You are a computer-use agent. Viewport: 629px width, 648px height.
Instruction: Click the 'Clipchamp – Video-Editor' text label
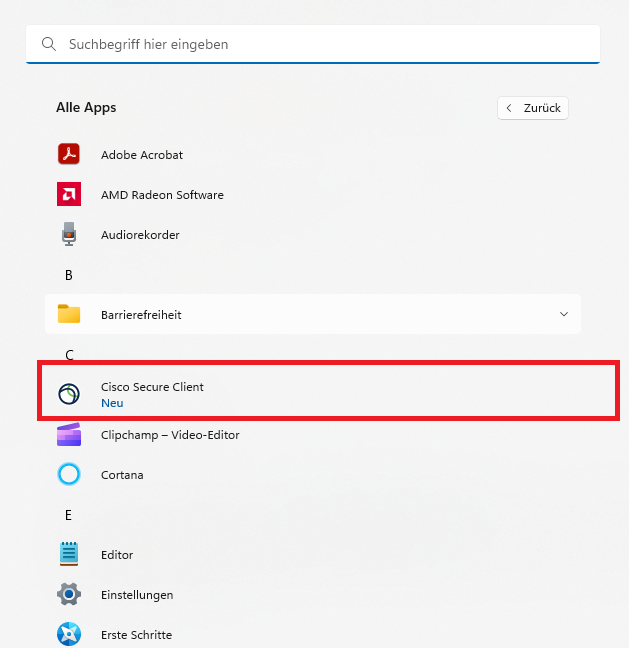tap(170, 435)
